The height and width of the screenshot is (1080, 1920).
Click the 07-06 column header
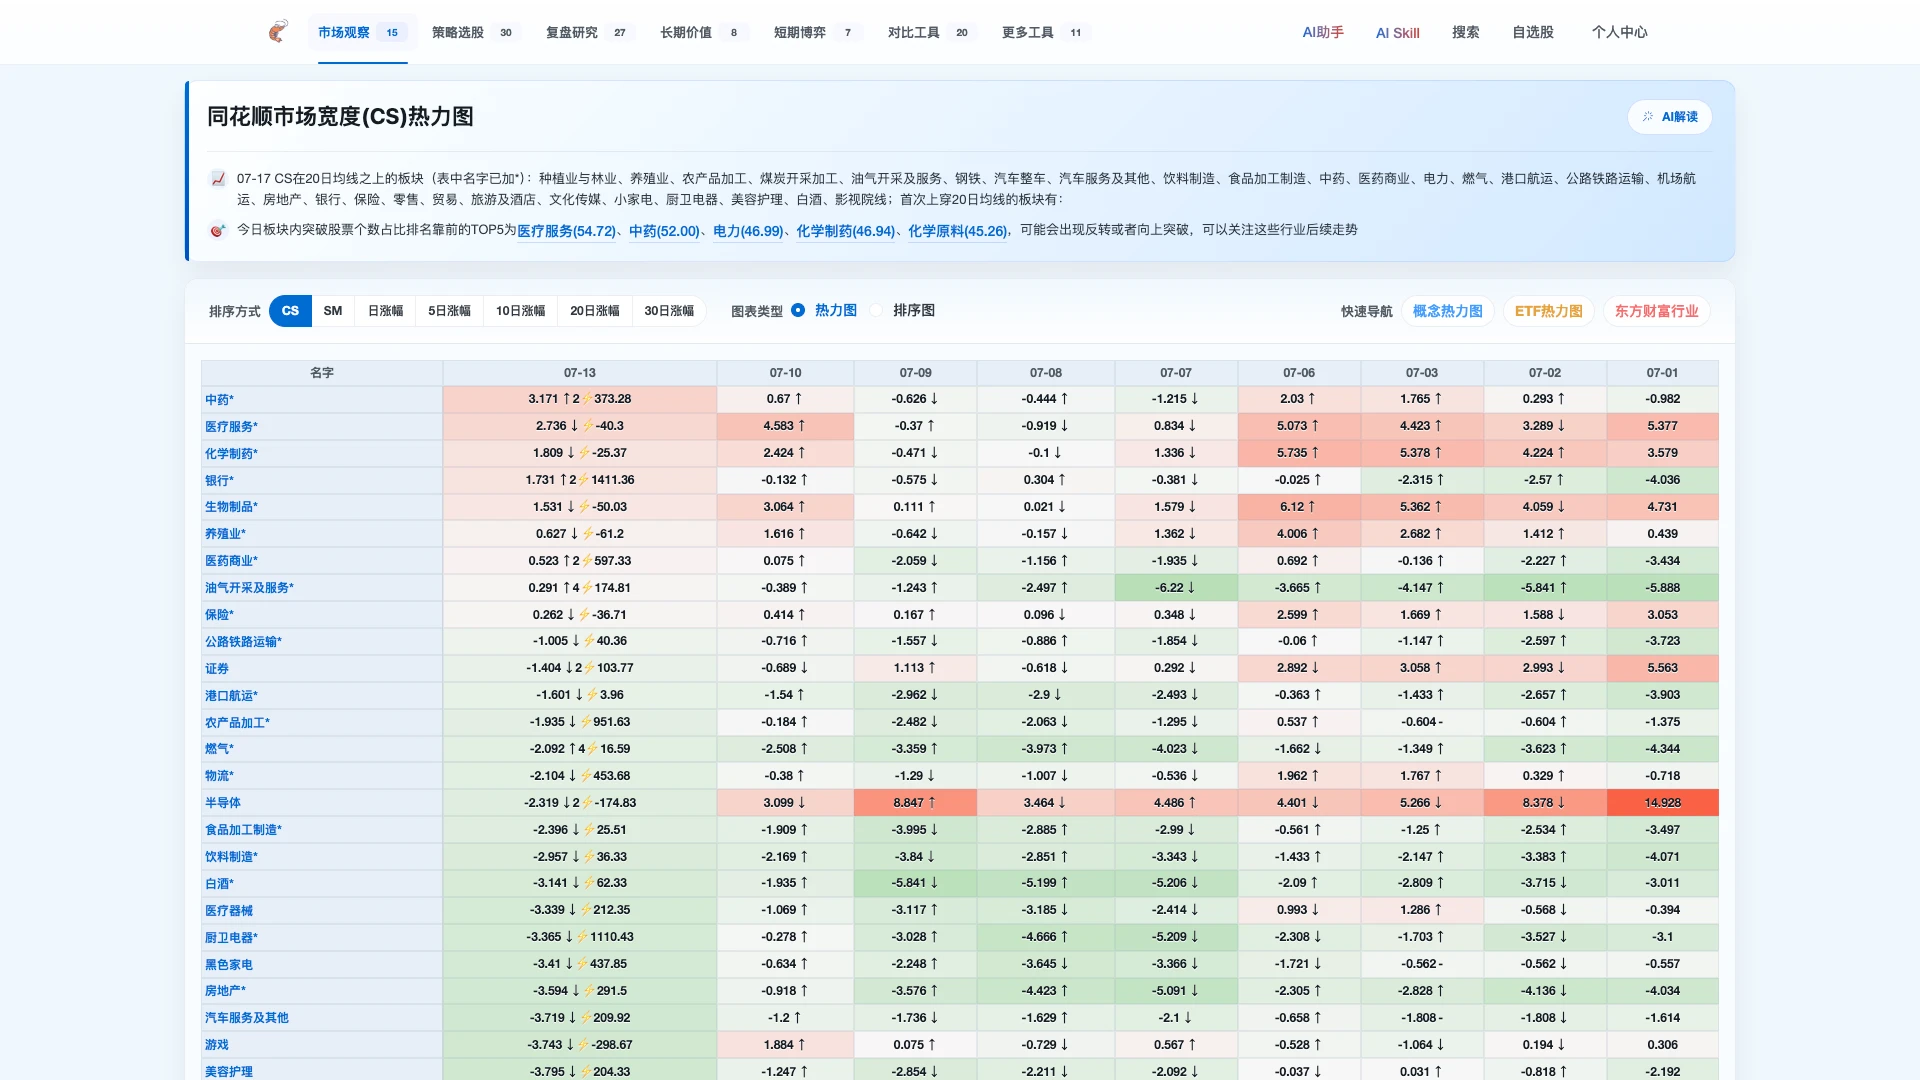pyautogui.click(x=1299, y=373)
